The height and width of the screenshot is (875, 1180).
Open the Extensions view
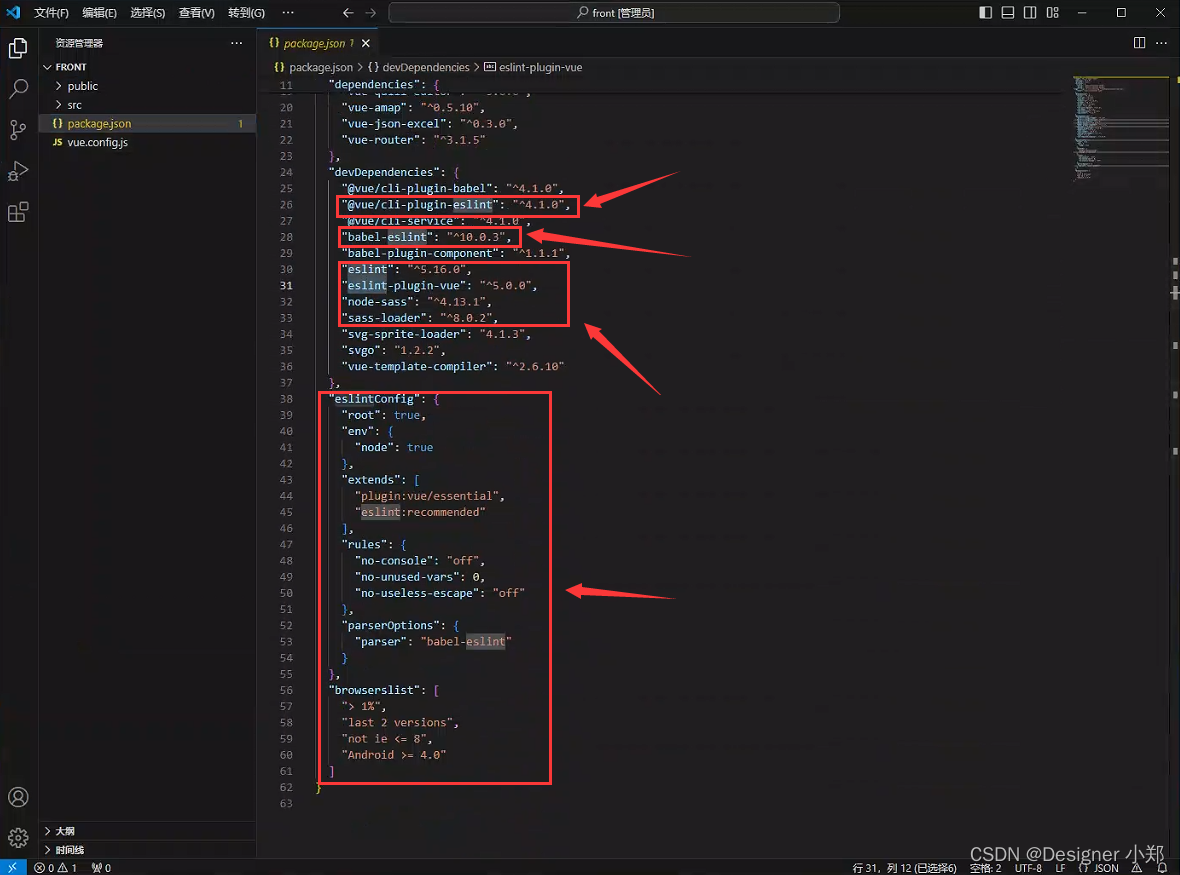point(18,212)
